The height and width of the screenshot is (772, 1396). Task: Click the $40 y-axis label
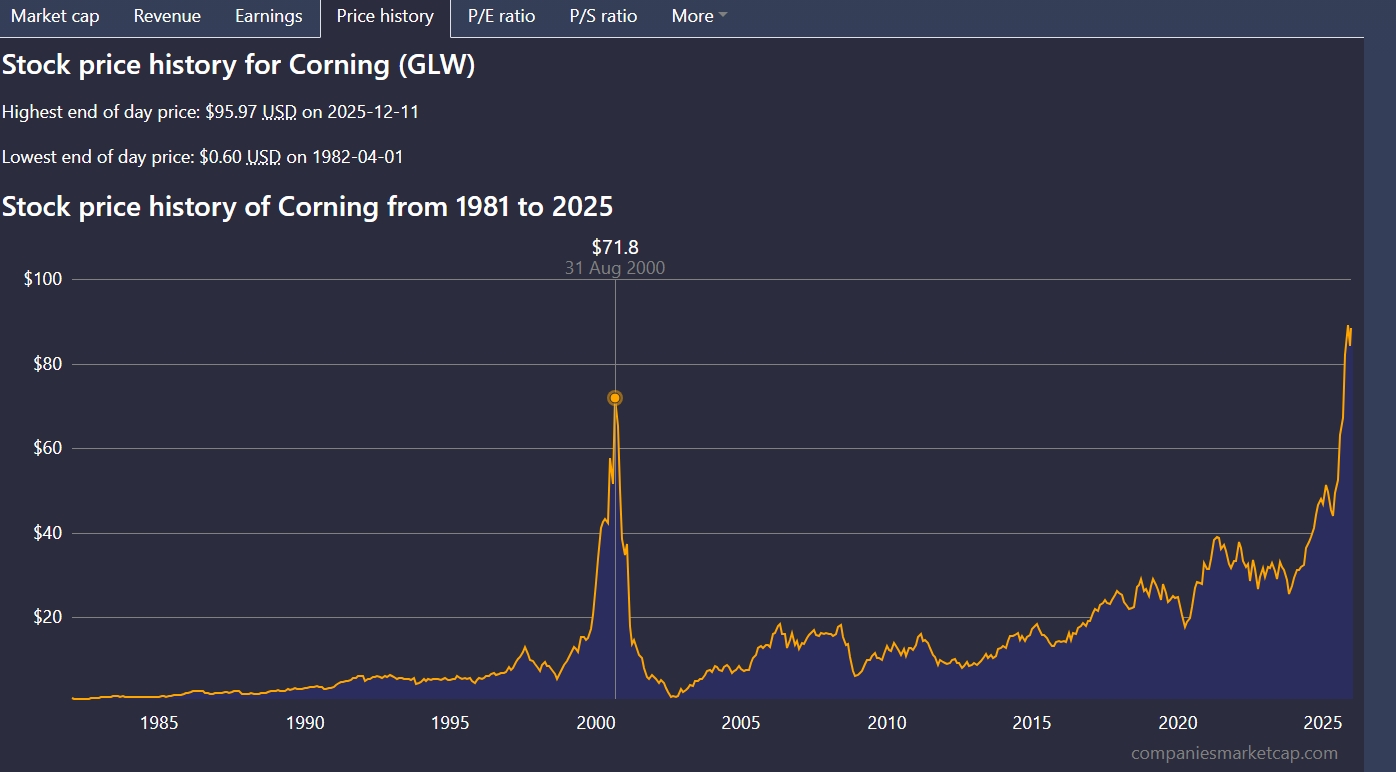(47, 533)
